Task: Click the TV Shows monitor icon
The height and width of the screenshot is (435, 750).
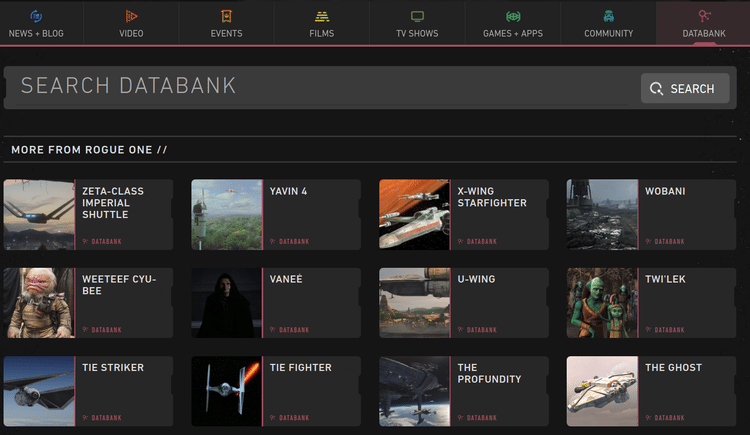Action: (417, 17)
